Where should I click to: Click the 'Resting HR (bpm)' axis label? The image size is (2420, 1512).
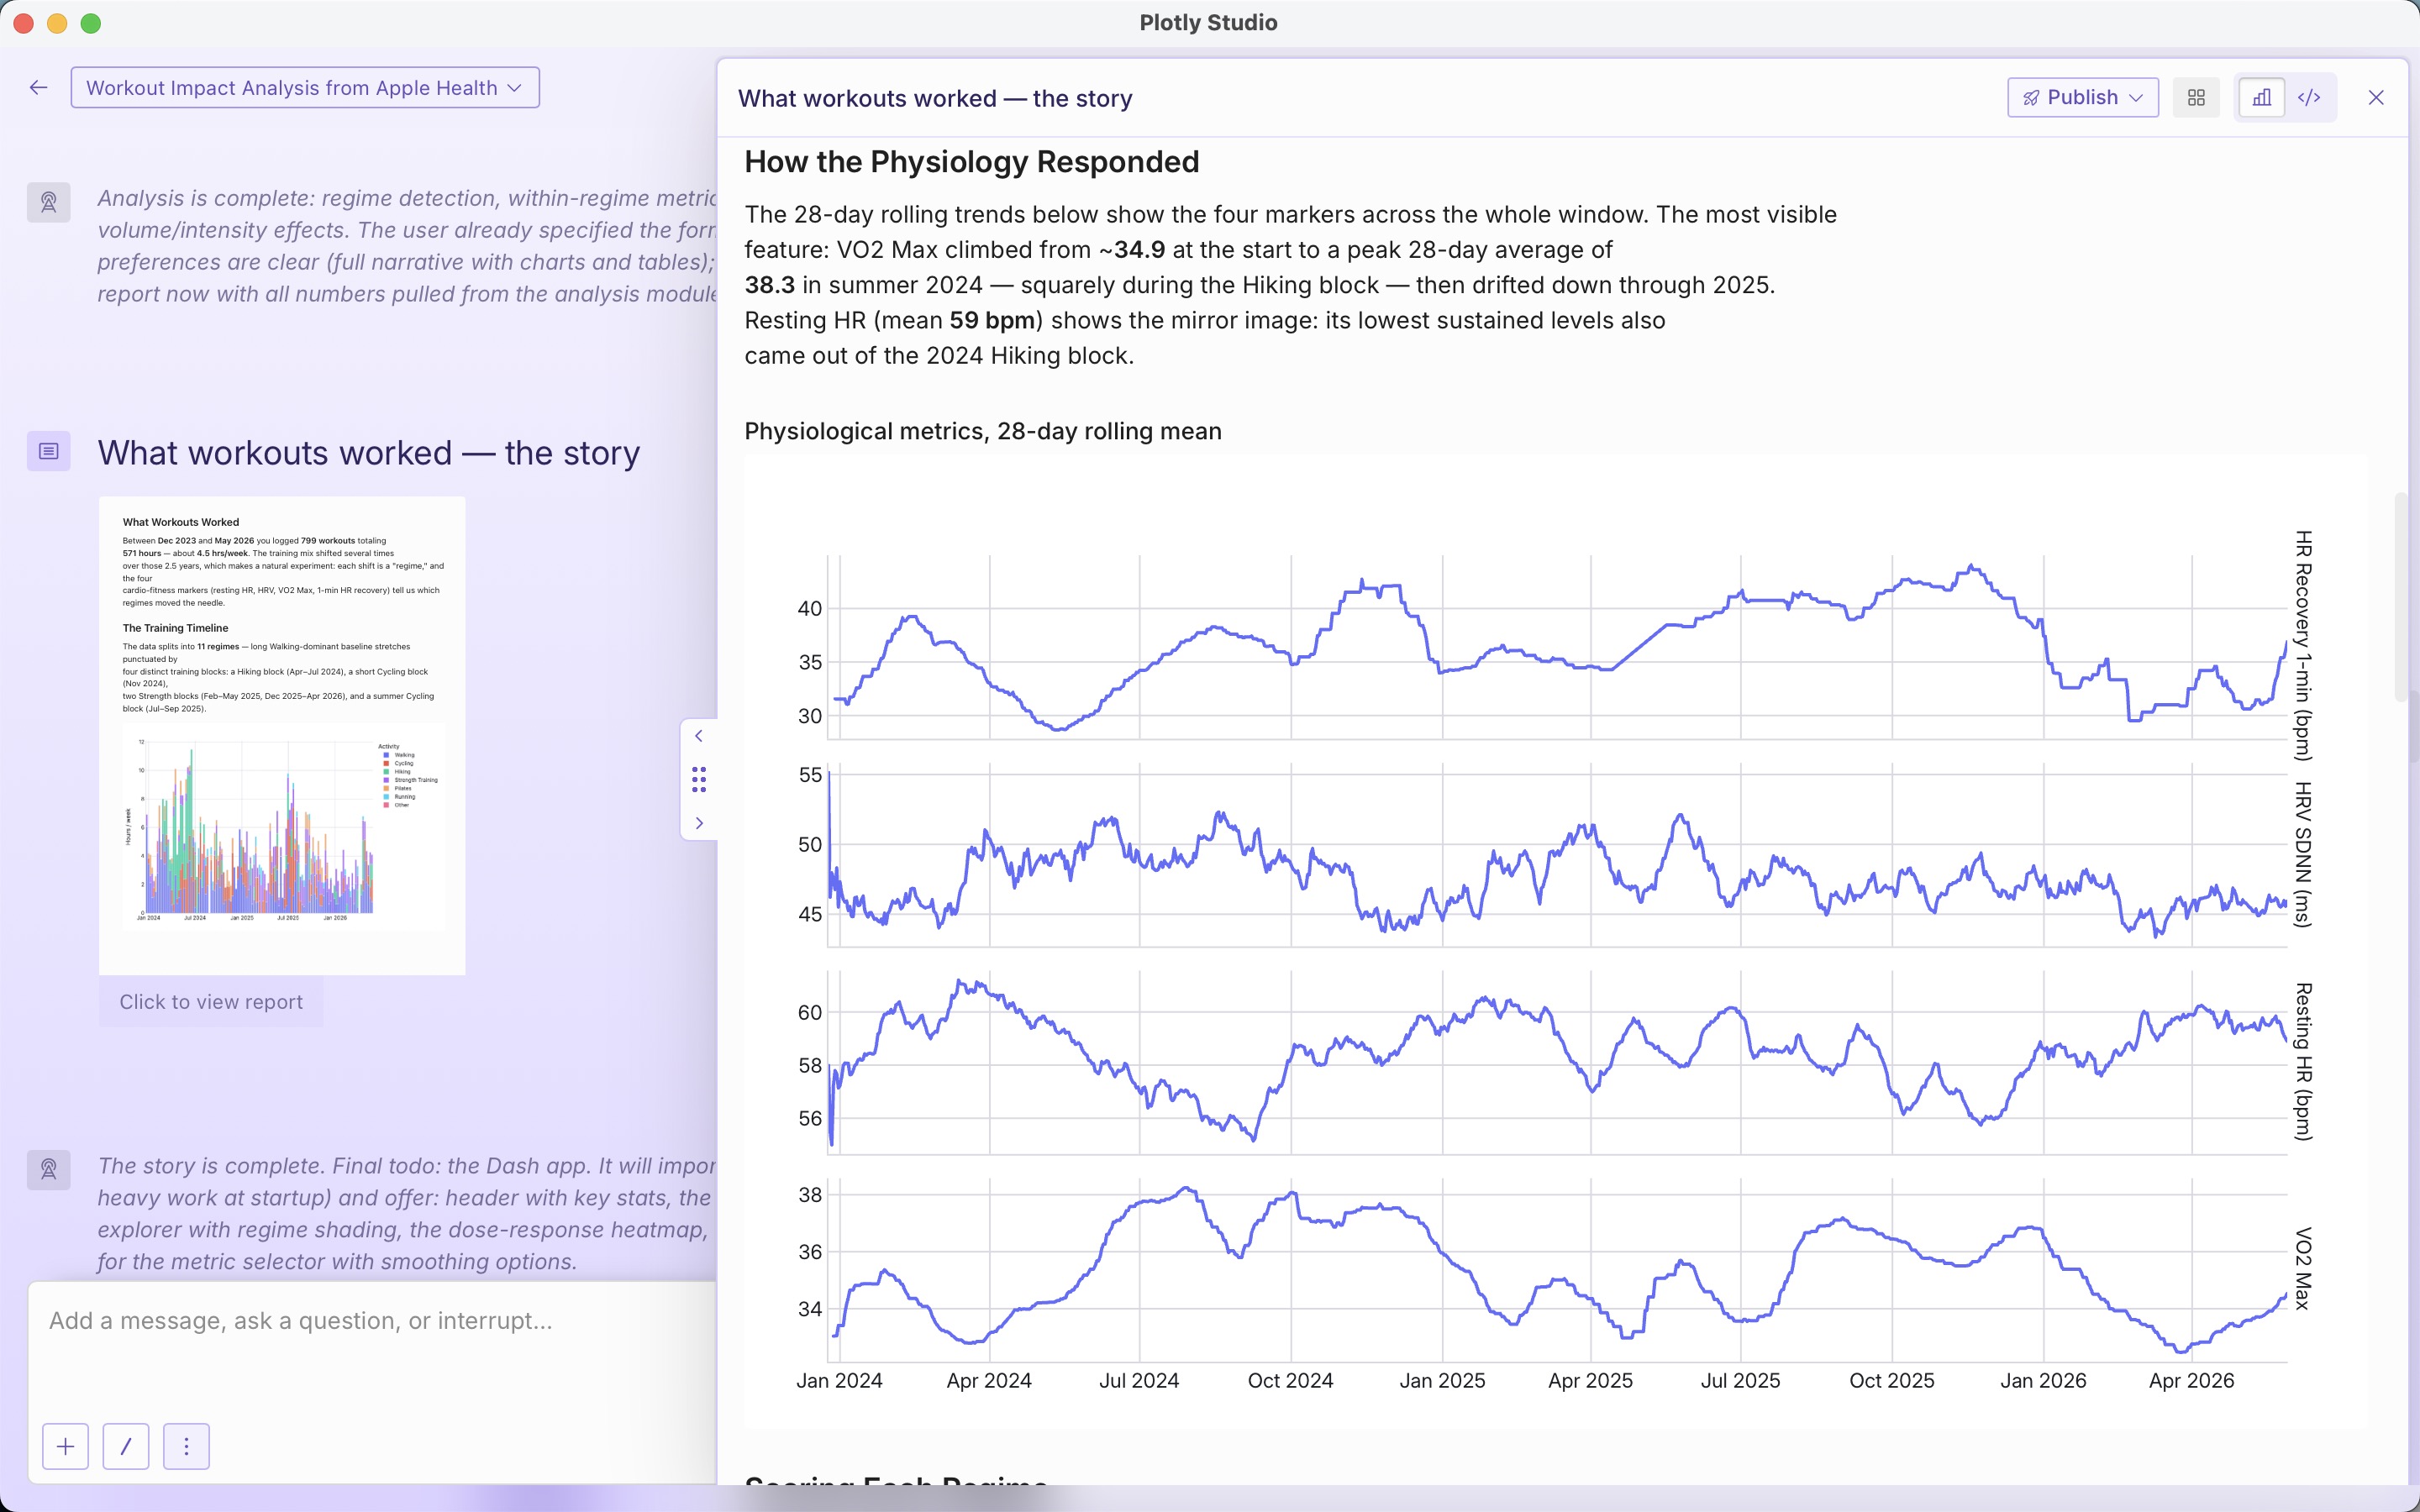click(2303, 1062)
